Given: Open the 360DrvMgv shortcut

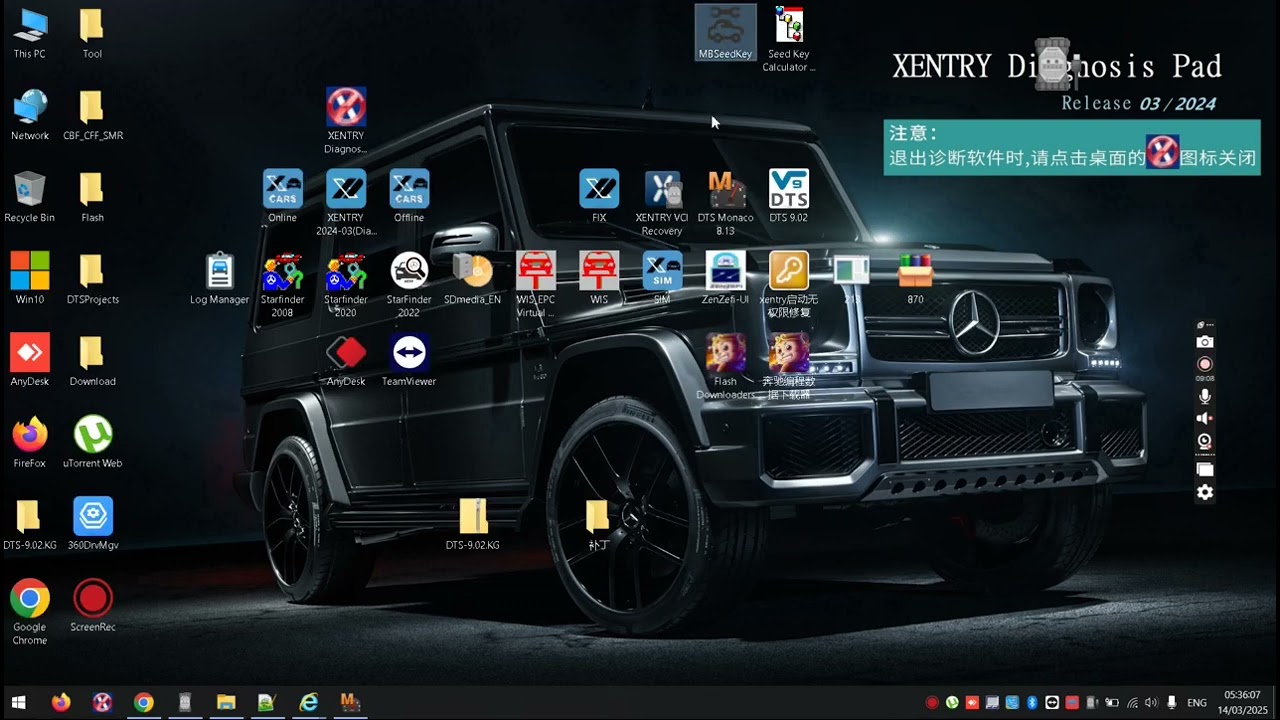Looking at the screenshot, I should 92,524.
